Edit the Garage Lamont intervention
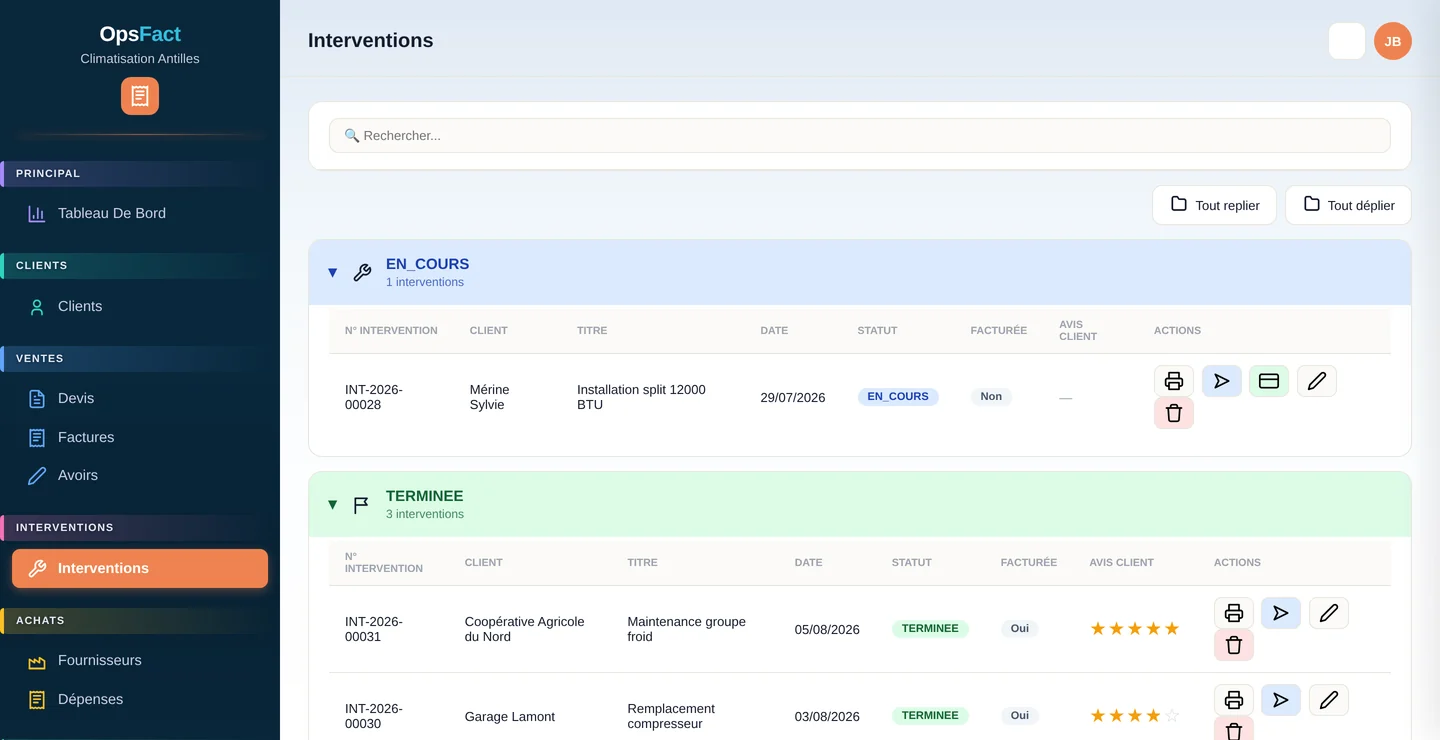1440x740 pixels. point(1329,700)
